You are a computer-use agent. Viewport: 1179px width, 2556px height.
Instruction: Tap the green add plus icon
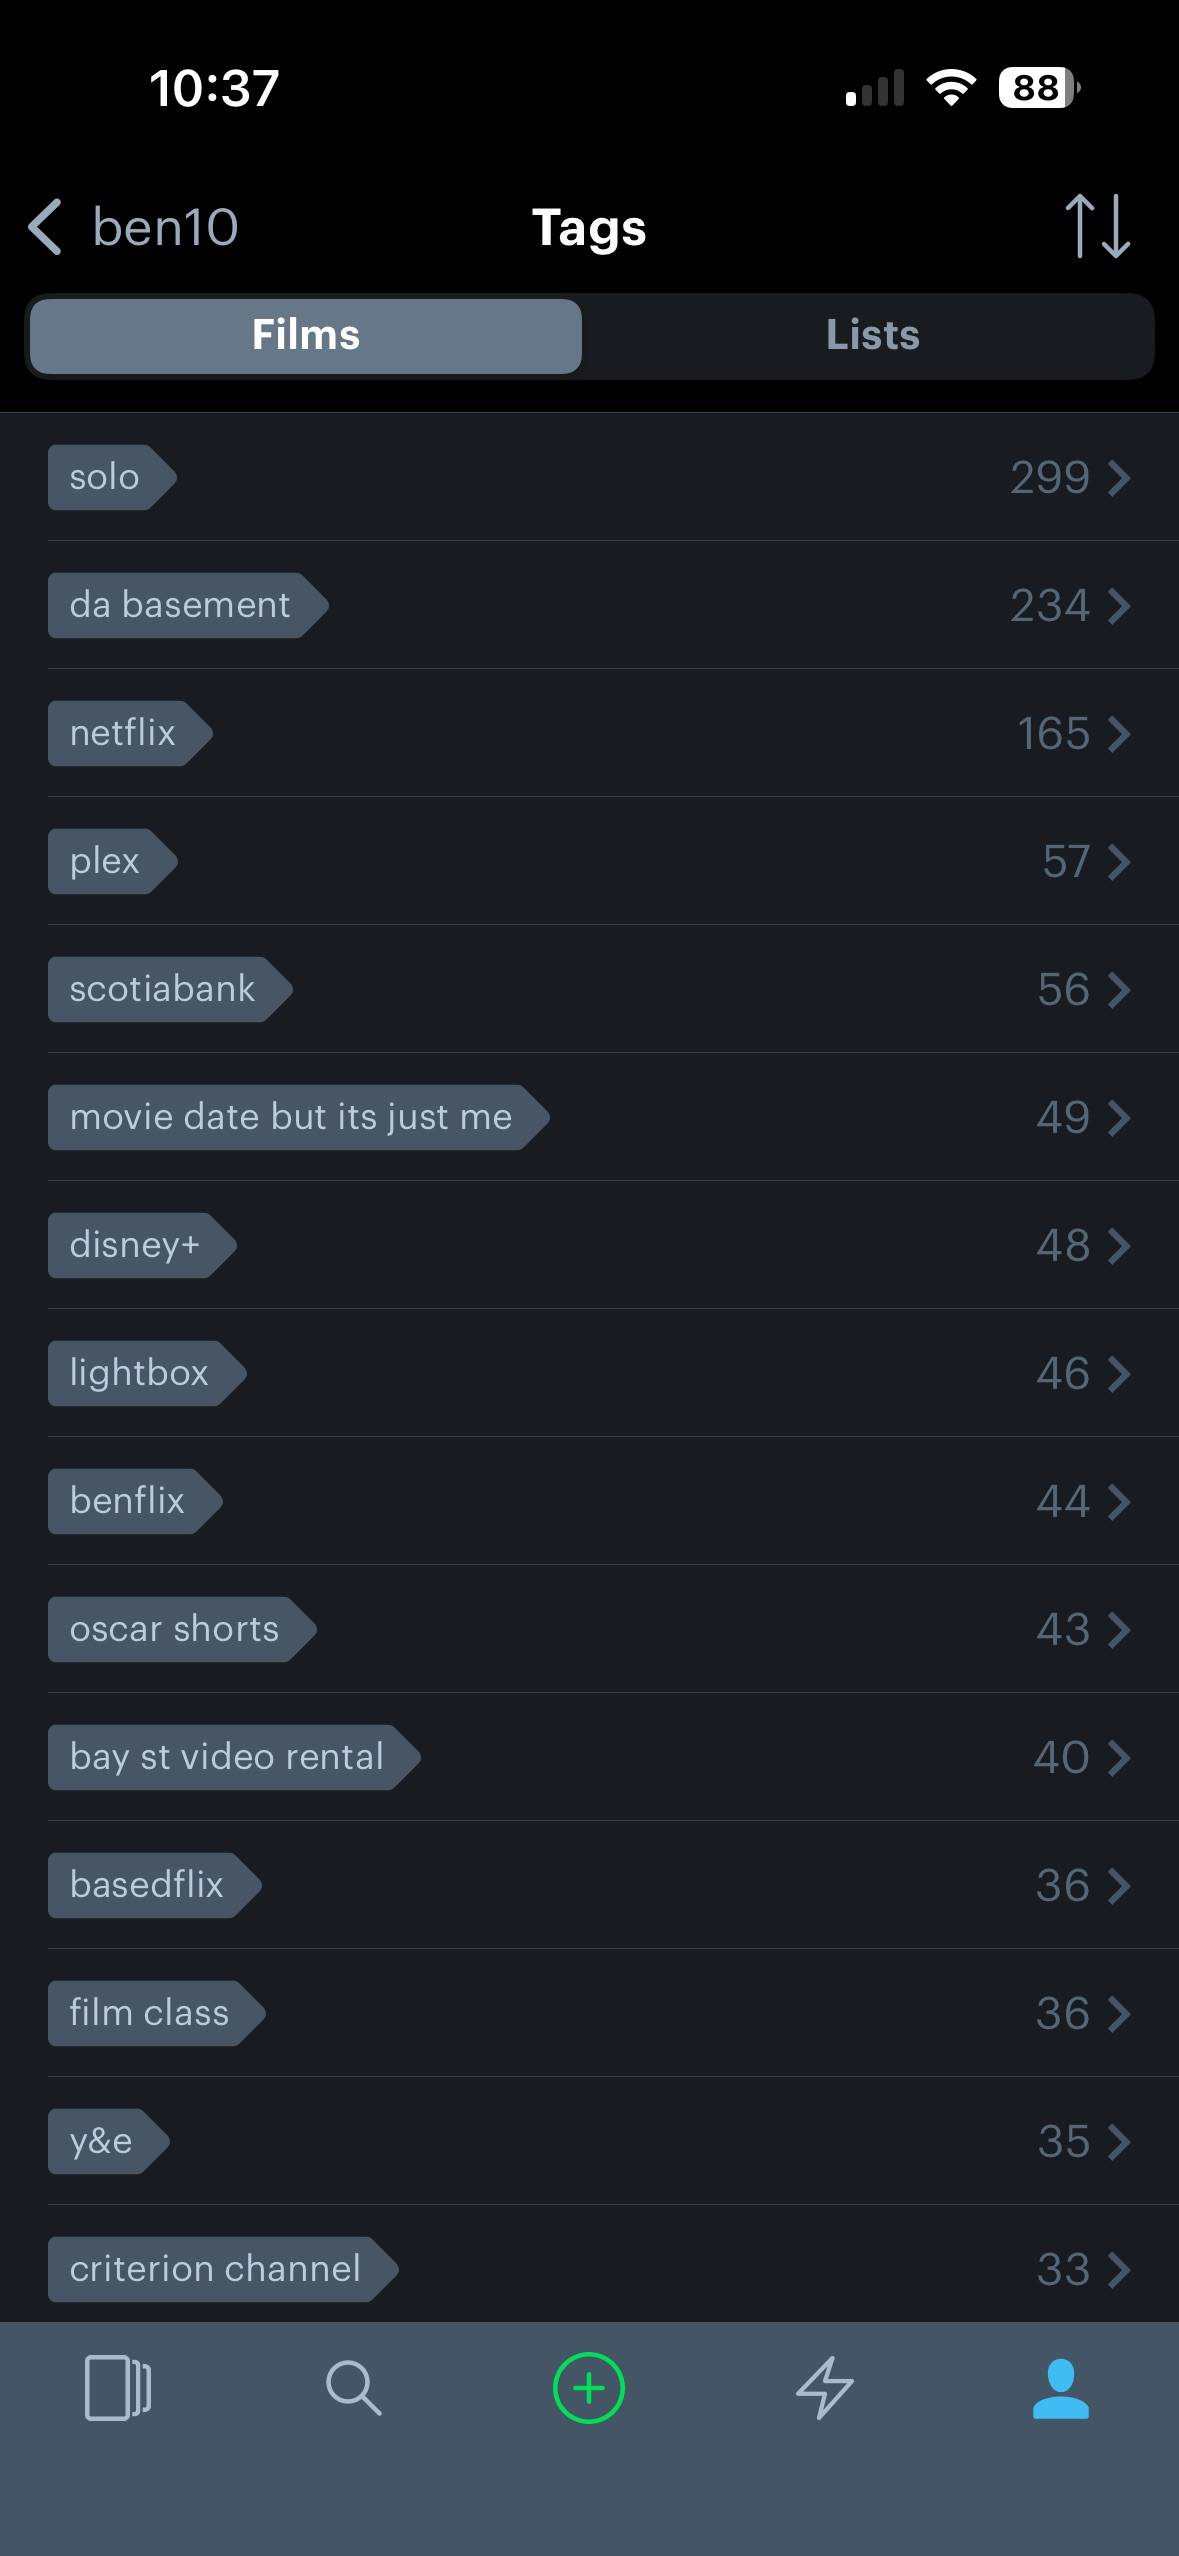[x=589, y=2388]
